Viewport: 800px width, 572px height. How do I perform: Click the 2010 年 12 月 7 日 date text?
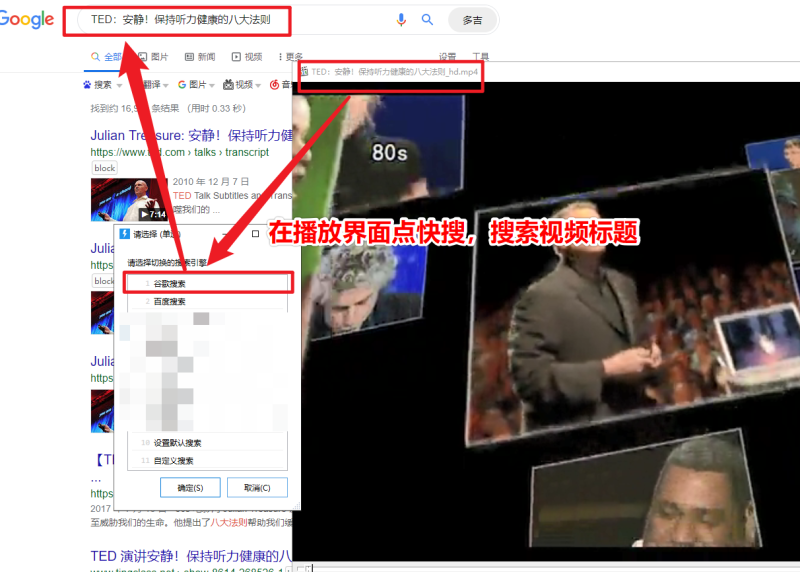point(211,182)
